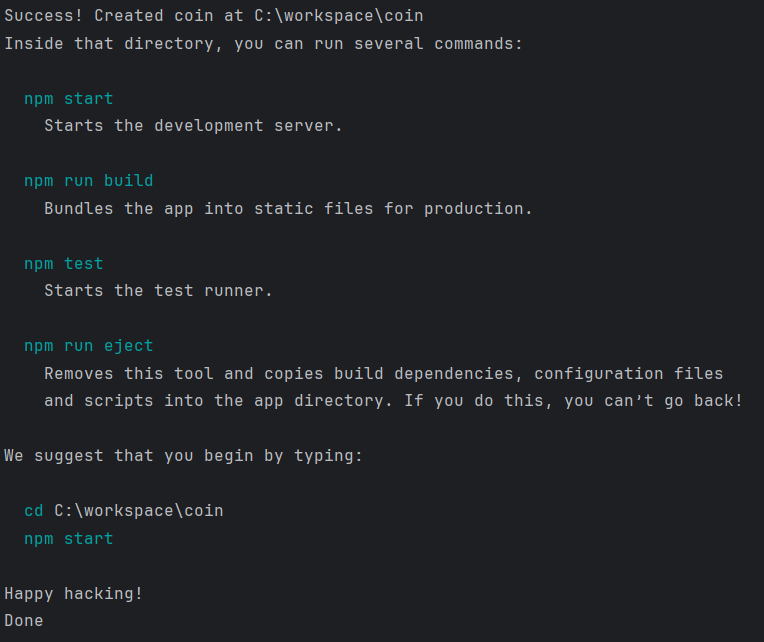The height and width of the screenshot is (642, 764).
Task: Click the 'Done' line at the bottom
Action: (x=24, y=621)
